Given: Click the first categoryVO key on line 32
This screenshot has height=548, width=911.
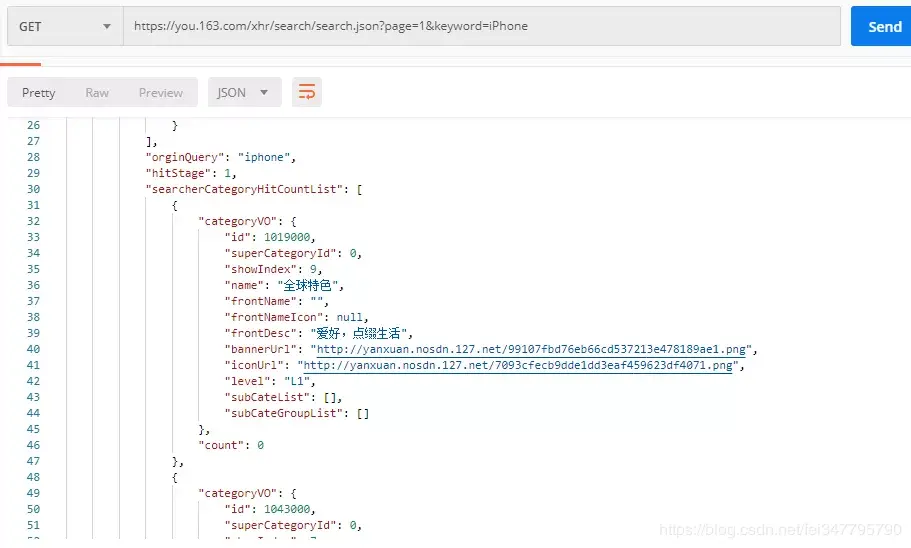Looking at the screenshot, I should 238,221.
